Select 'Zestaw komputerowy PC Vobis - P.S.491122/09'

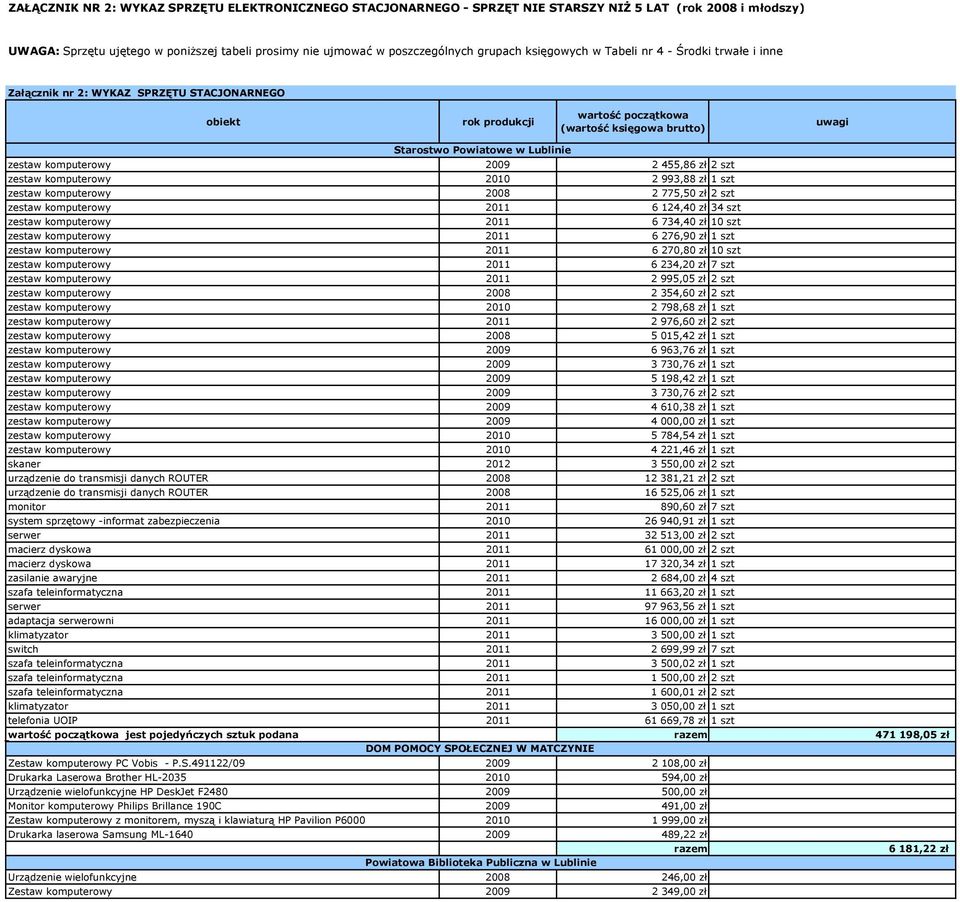pyautogui.click(x=223, y=763)
